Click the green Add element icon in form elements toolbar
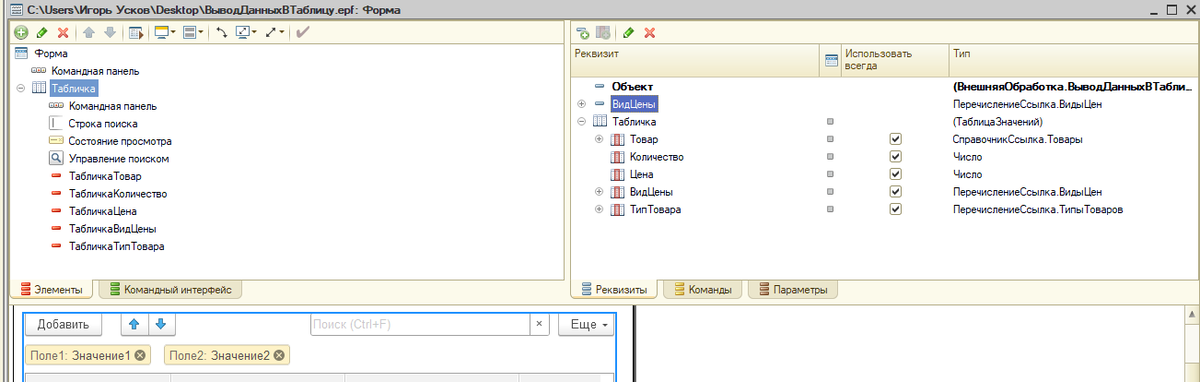 point(21,33)
